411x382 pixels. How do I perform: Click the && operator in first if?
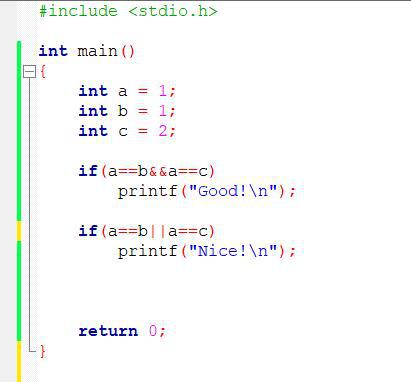(158, 171)
